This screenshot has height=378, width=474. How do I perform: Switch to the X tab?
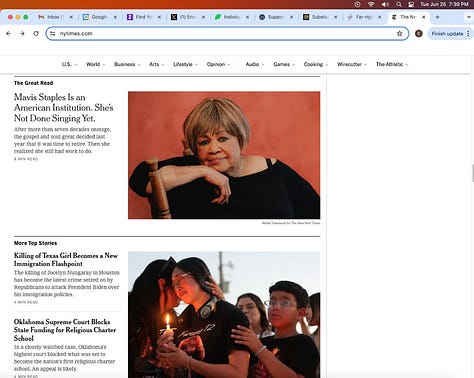[x=186, y=17]
